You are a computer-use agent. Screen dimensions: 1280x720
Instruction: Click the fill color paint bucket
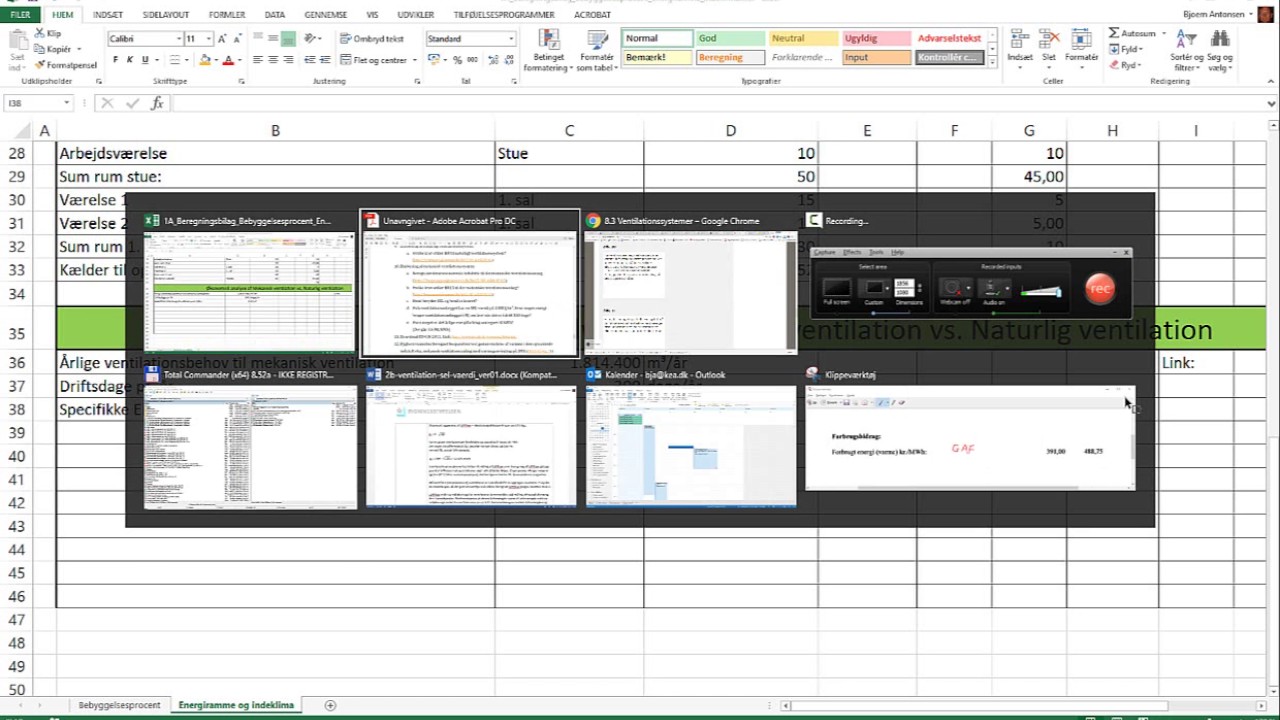[204, 60]
